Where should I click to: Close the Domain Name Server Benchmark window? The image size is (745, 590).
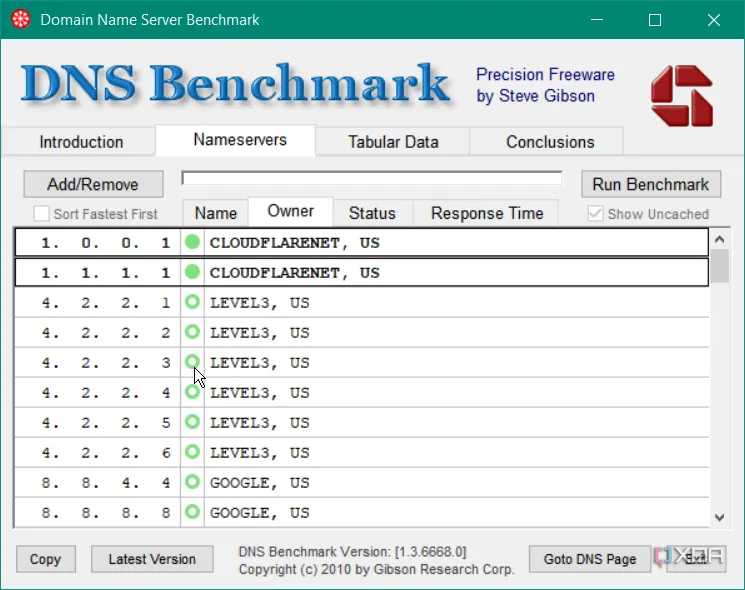[714, 20]
